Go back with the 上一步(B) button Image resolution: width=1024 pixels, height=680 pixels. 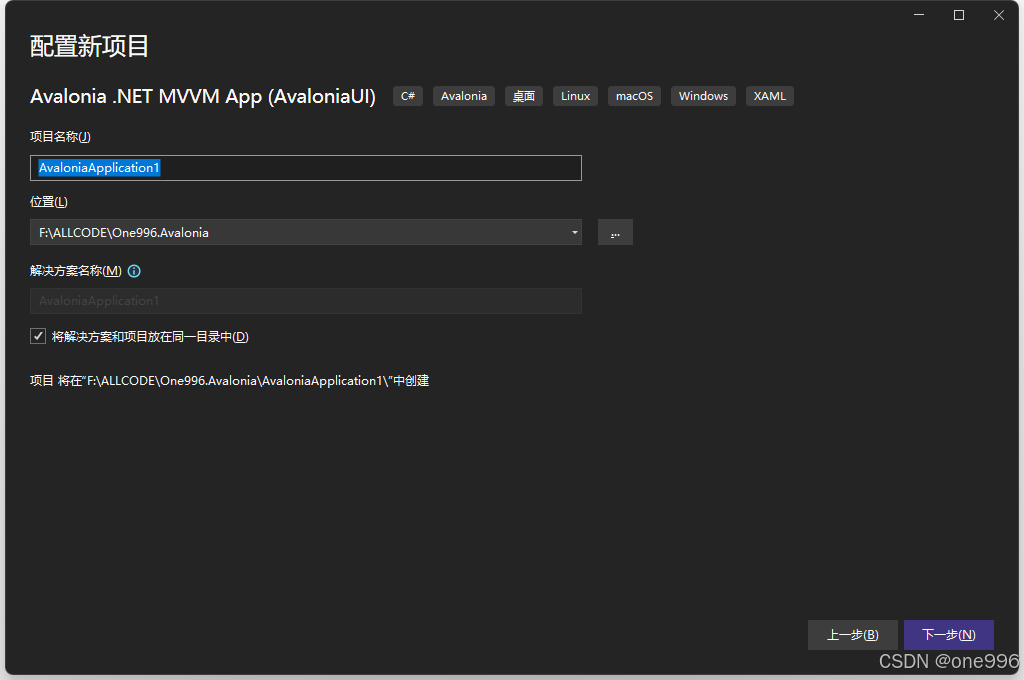[852, 635]
